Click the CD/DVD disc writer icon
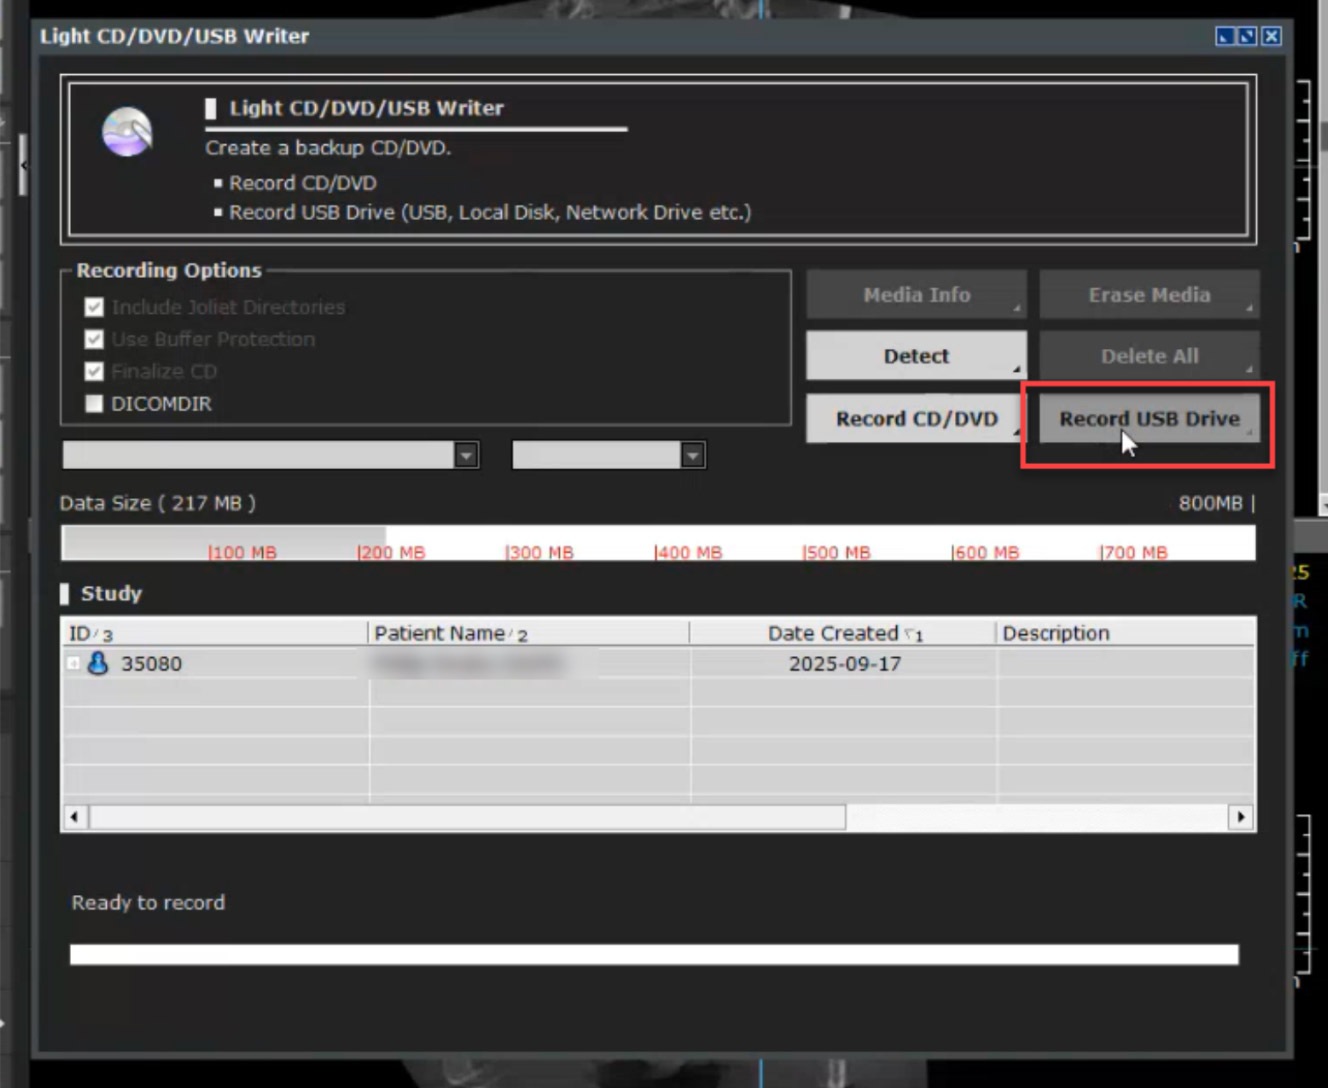Screen dimensions: 1328x1088 click(x=127, y=132)
